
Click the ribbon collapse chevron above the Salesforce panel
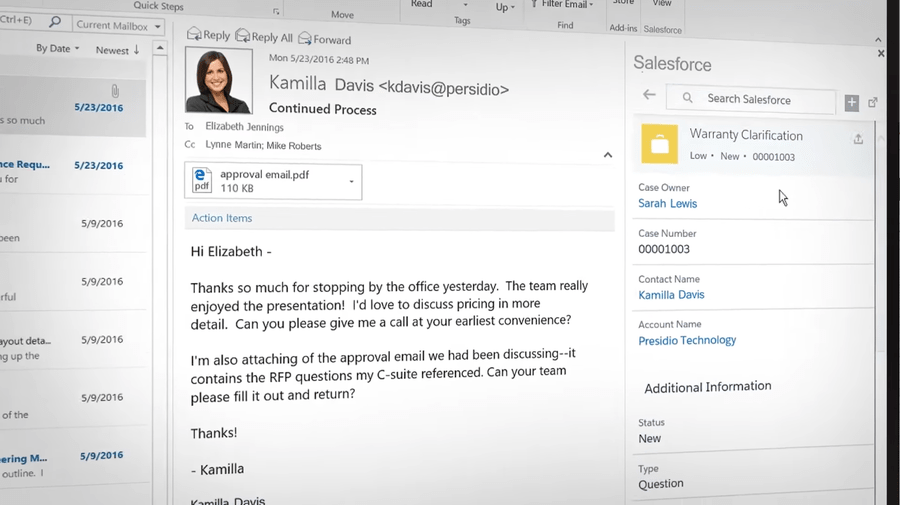click(878, 40)
